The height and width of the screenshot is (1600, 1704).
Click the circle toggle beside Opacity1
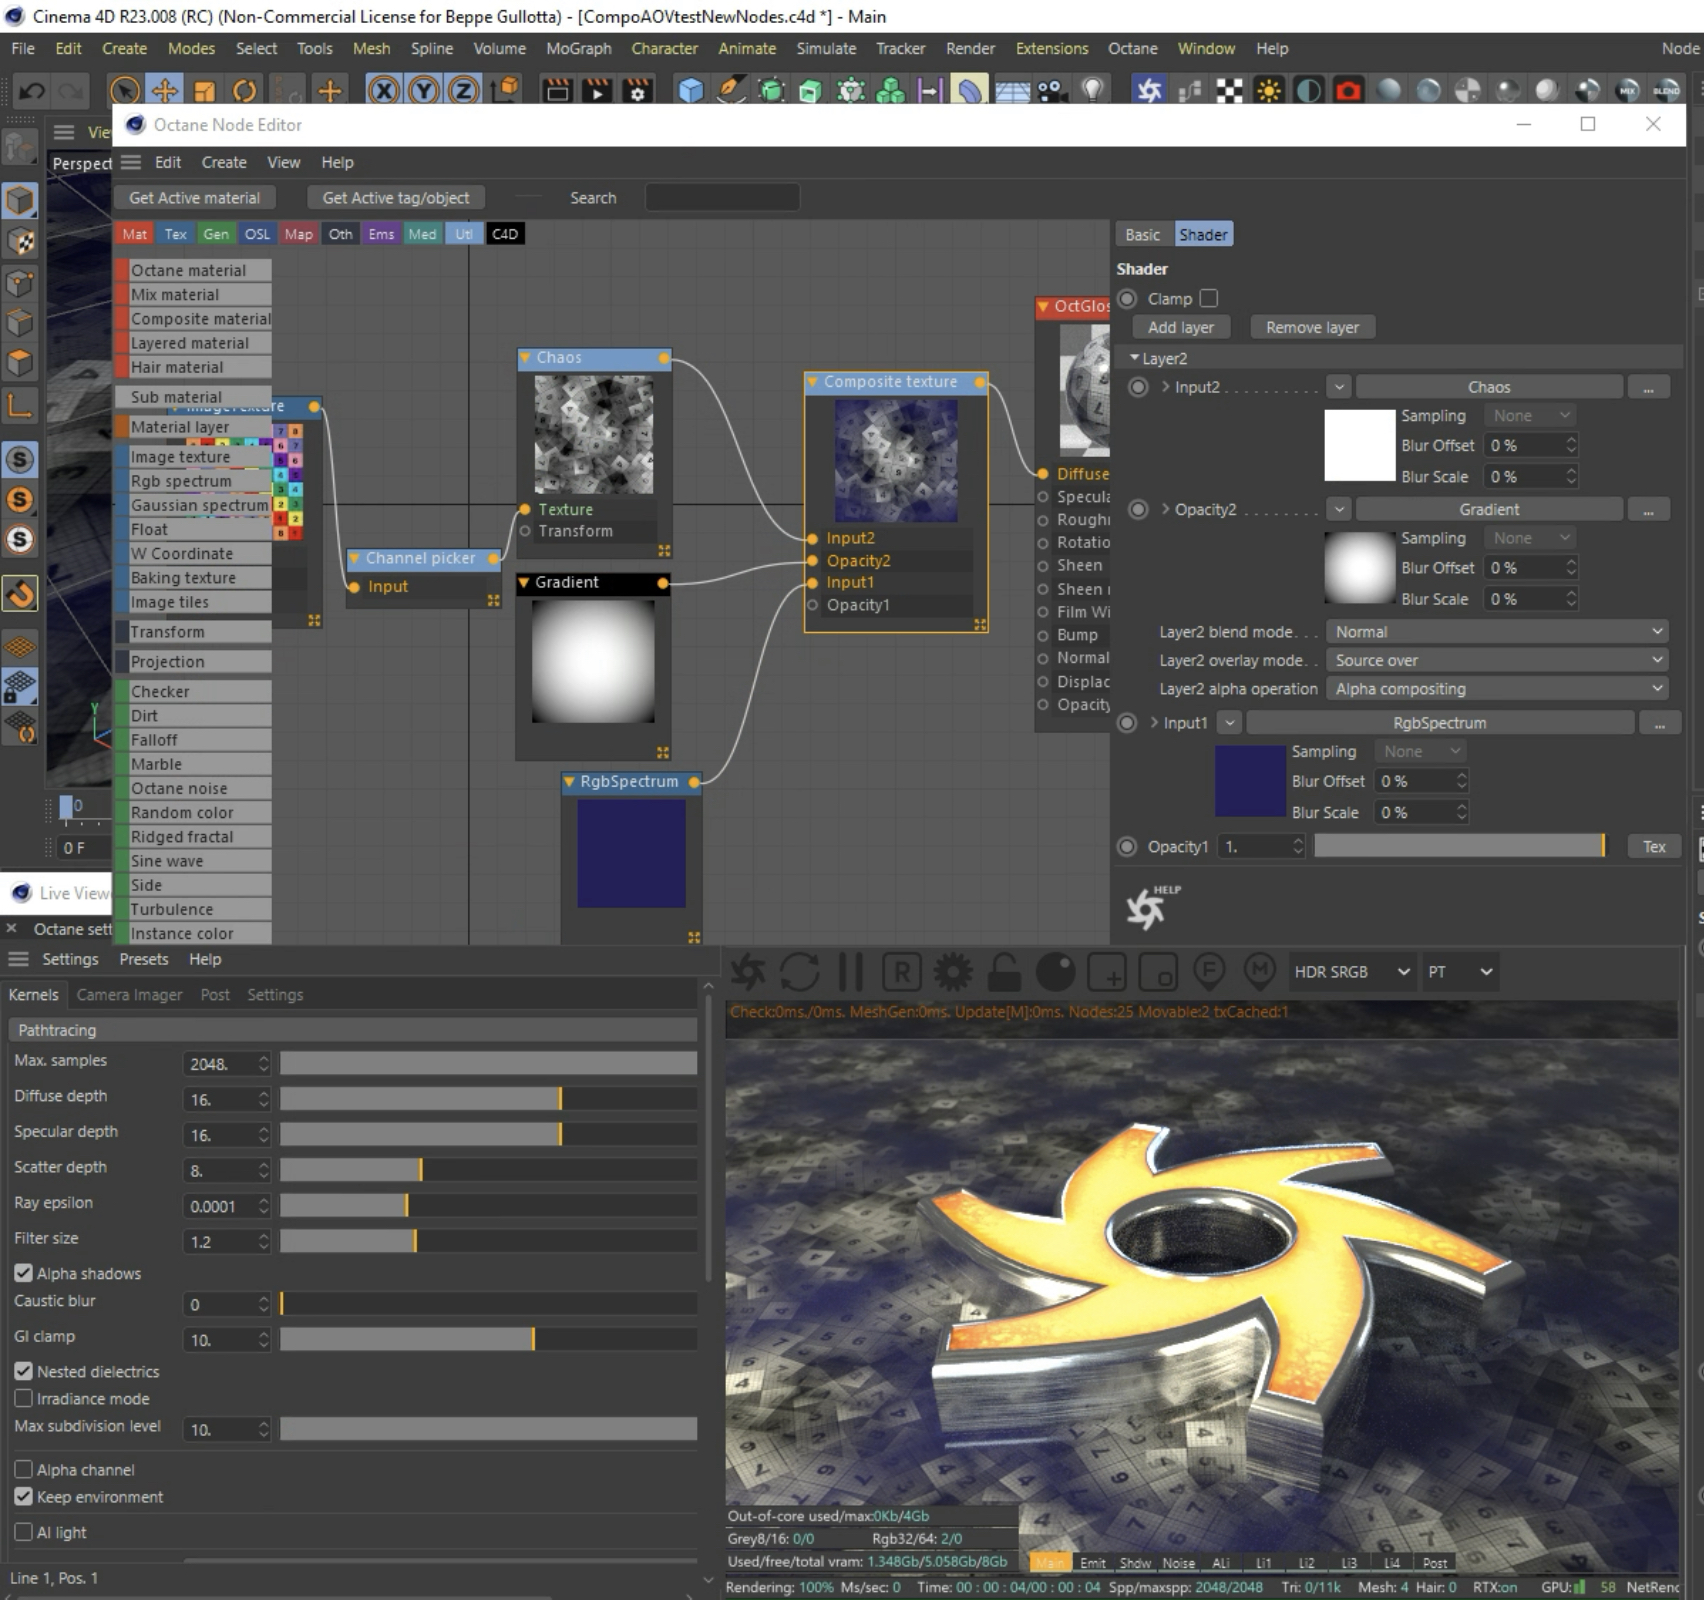tap(1127, 846)
